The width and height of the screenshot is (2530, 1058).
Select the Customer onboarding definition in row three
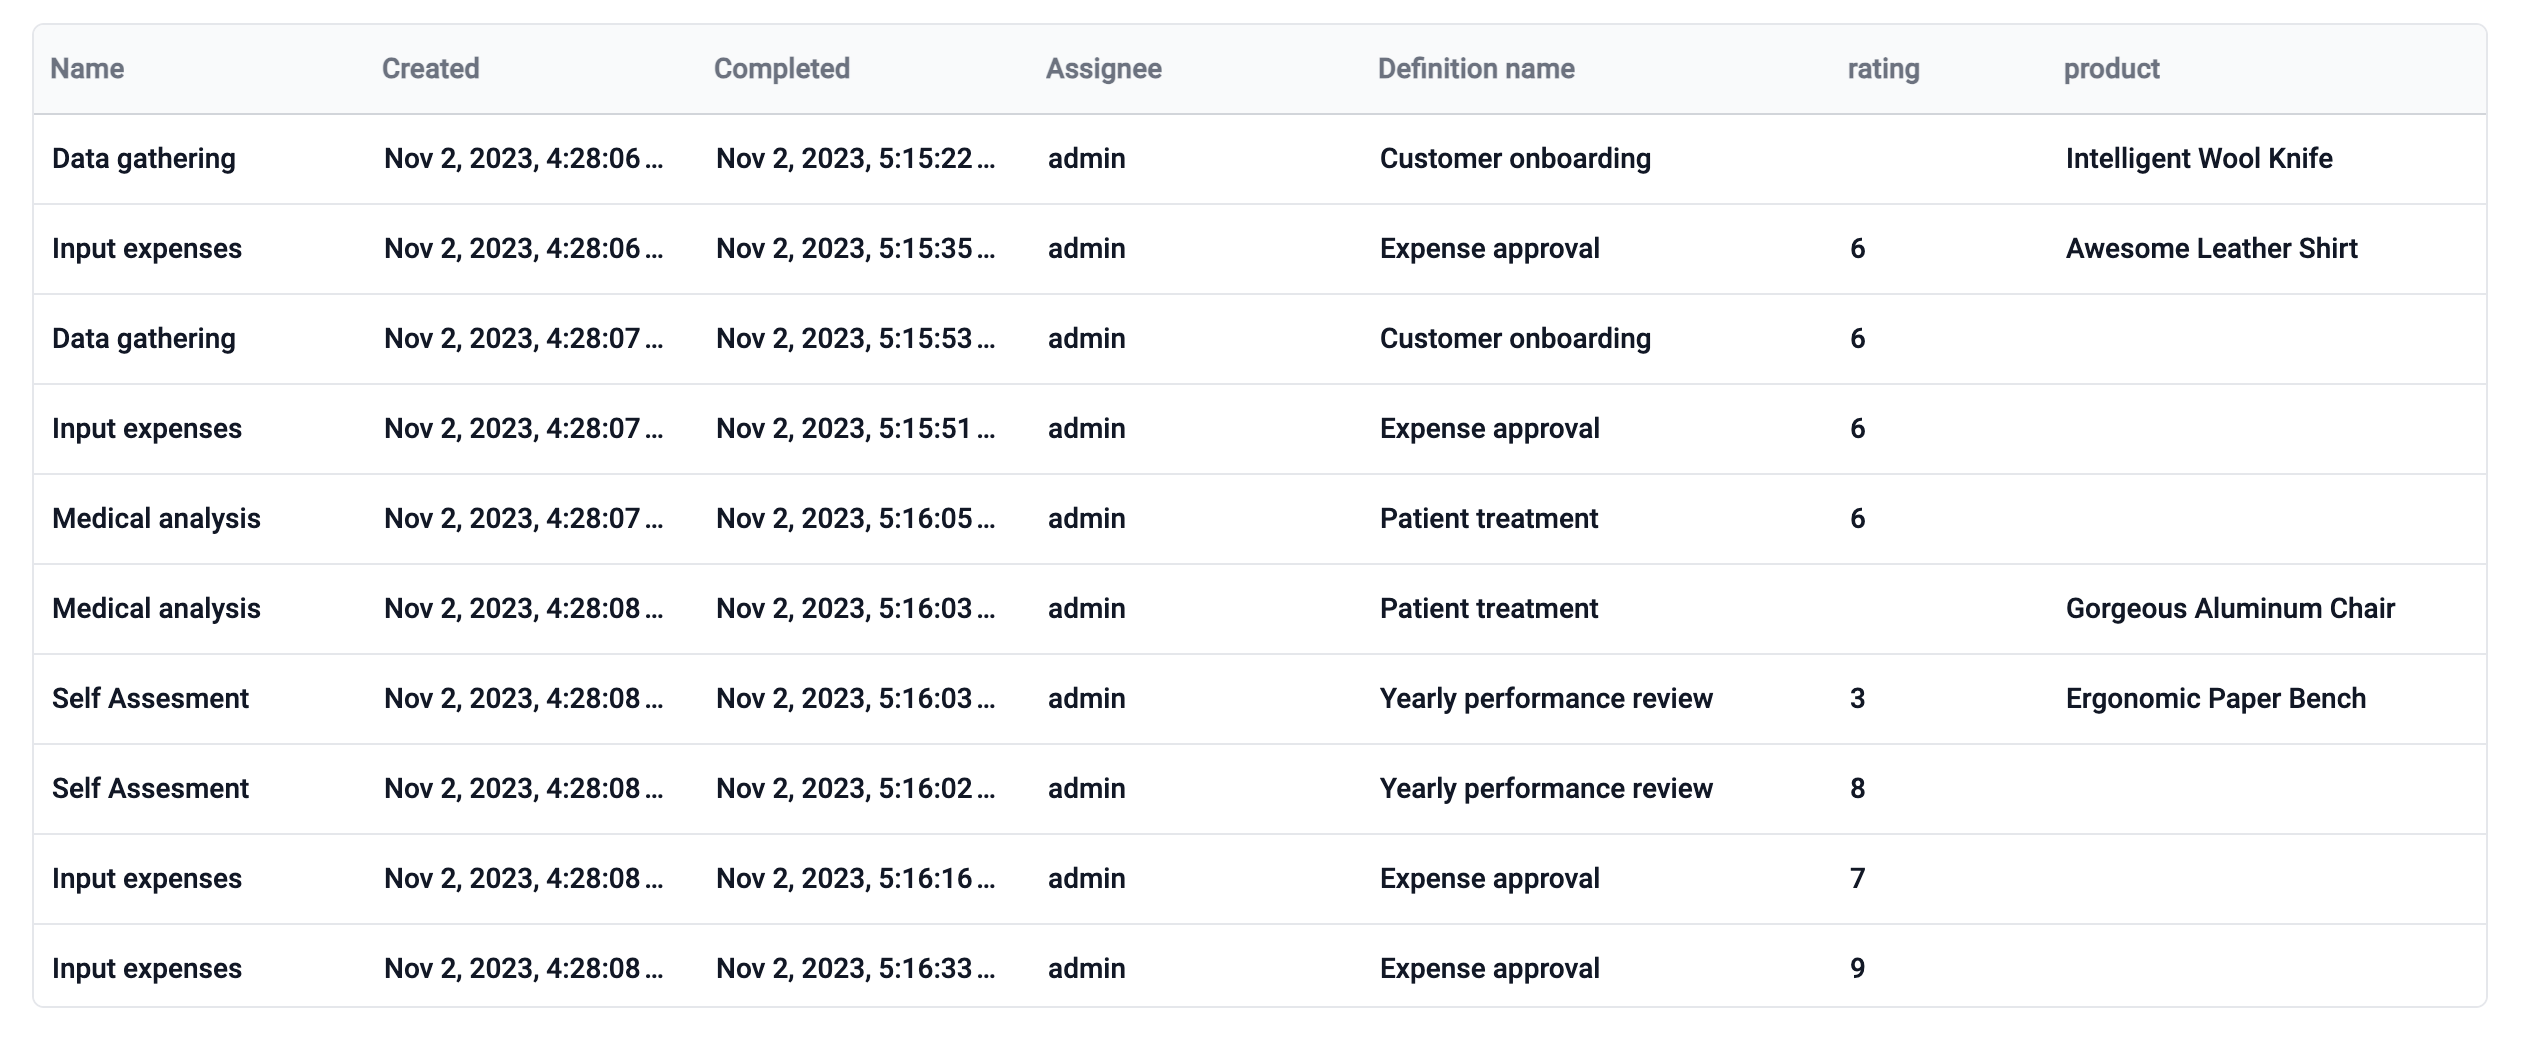tap(1514, 338)
